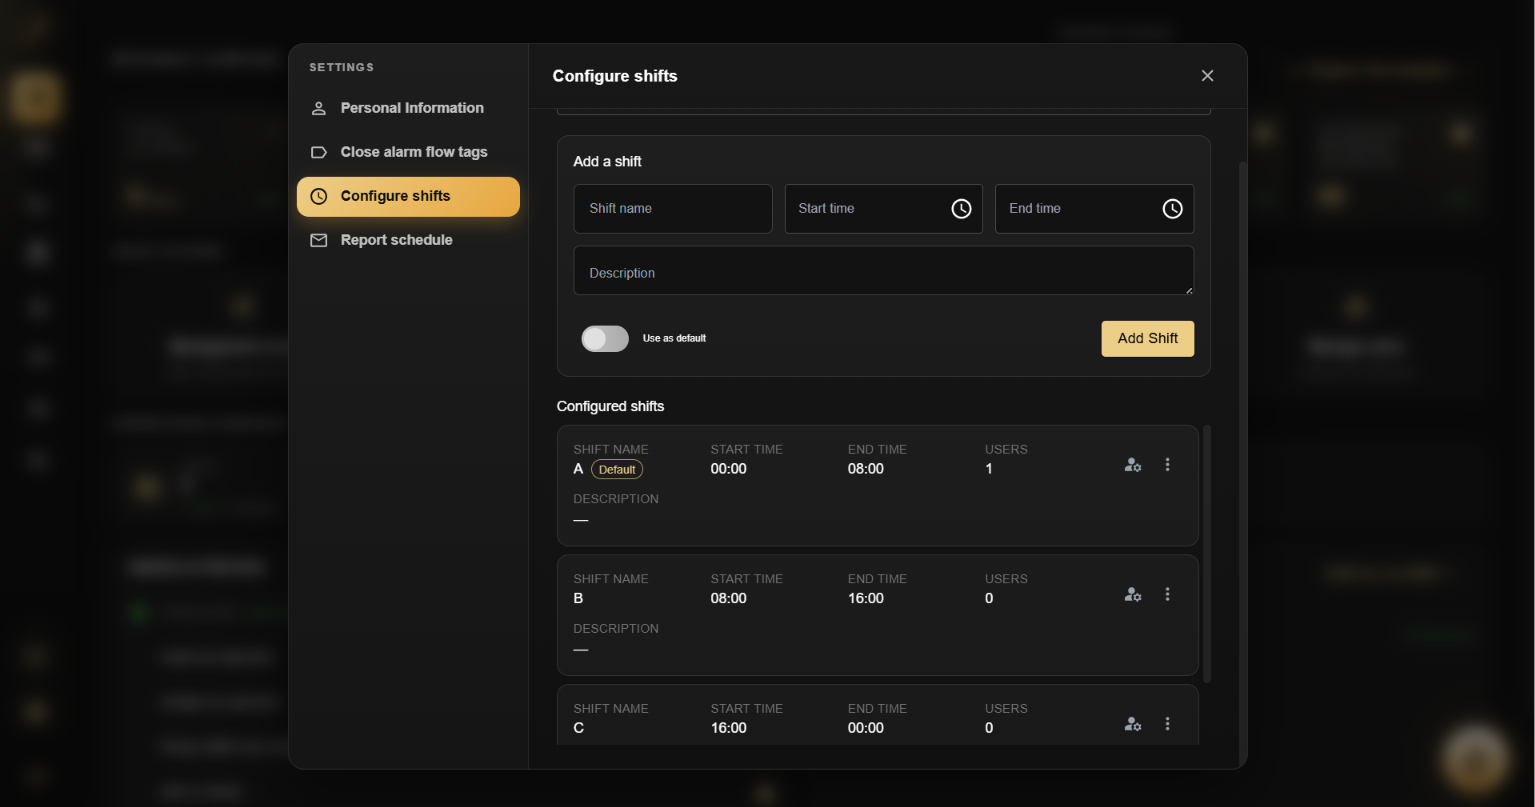The height and width of the screenshot is (807, 1535).
Task: Open the End time clock picker
Action: tap(1172, 209)
